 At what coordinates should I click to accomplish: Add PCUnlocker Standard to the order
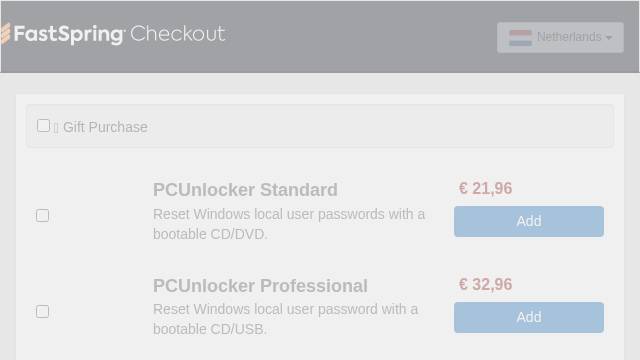529,221
